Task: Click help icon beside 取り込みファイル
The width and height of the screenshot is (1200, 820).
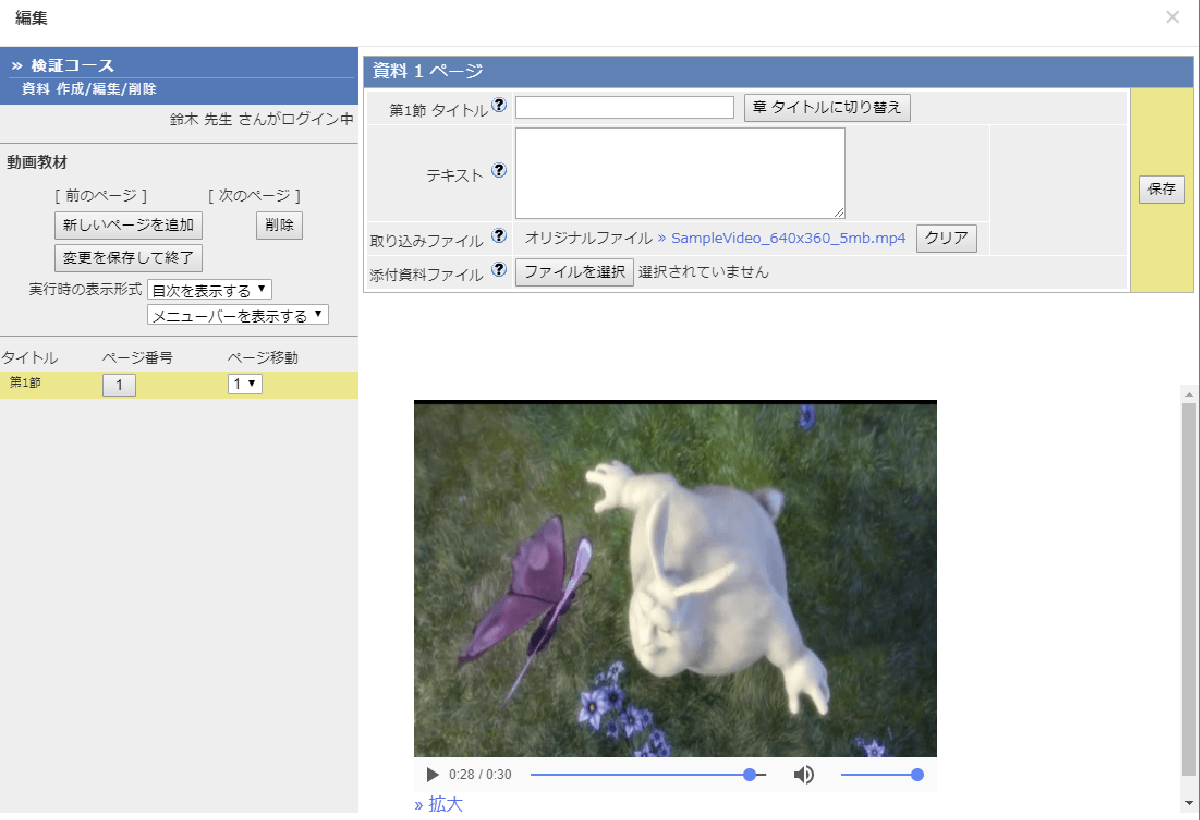Action: [x=499, y=237]
